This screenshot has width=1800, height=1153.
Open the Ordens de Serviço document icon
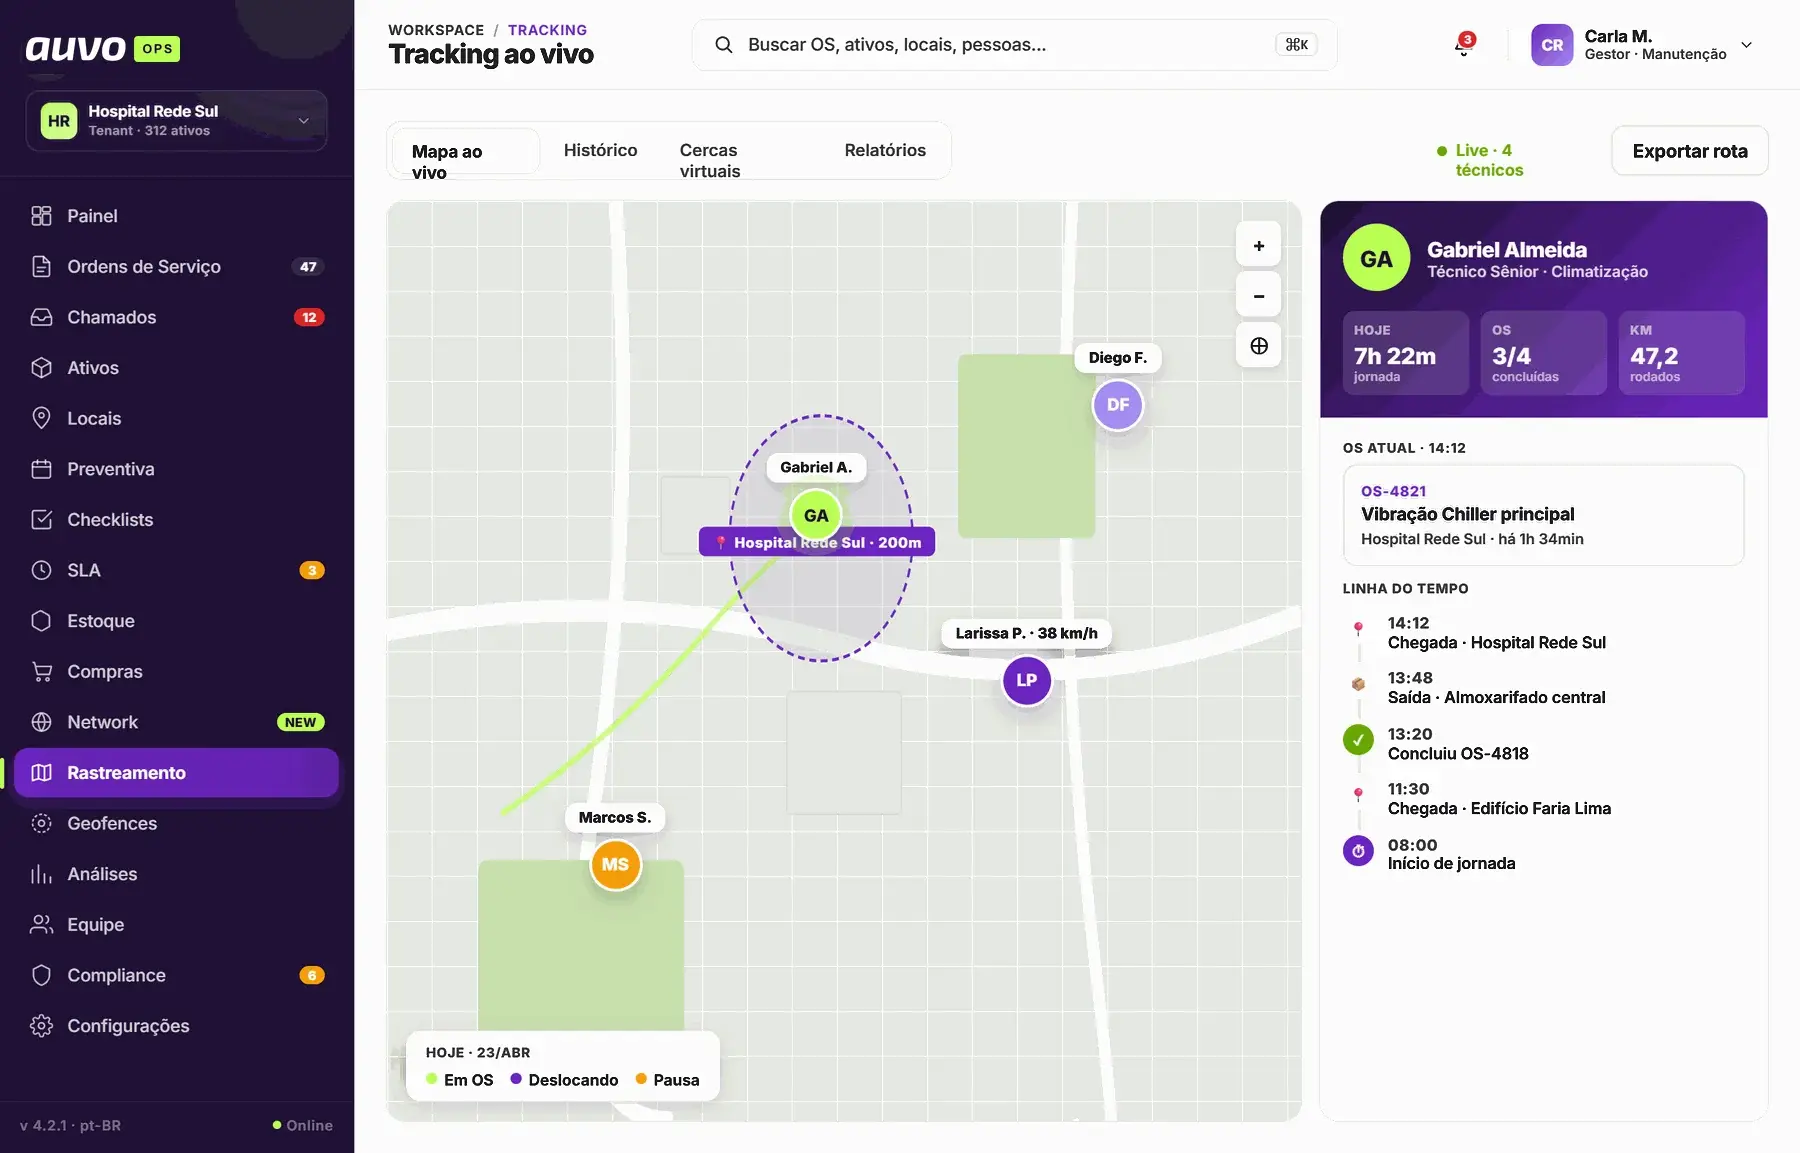coord(41,267)
